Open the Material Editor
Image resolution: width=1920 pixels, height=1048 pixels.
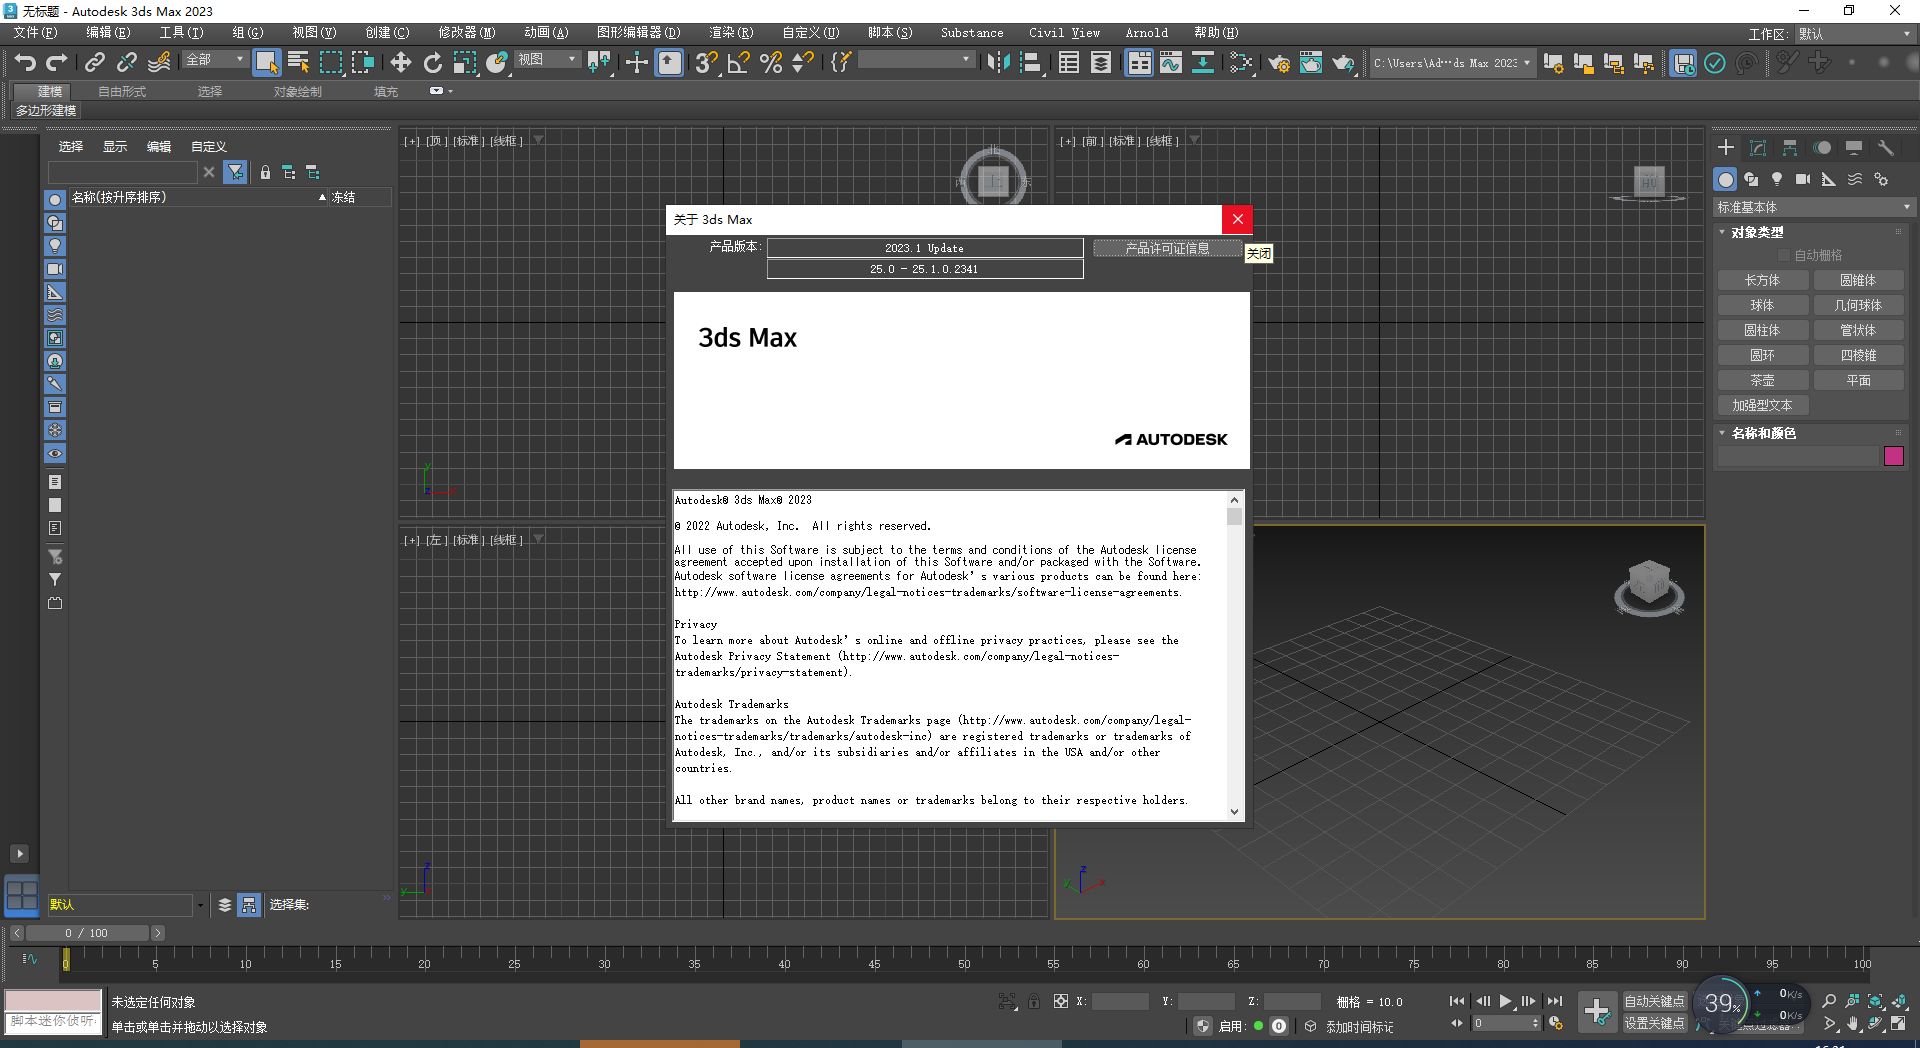pyautogui.click(x=1310, y=62)
